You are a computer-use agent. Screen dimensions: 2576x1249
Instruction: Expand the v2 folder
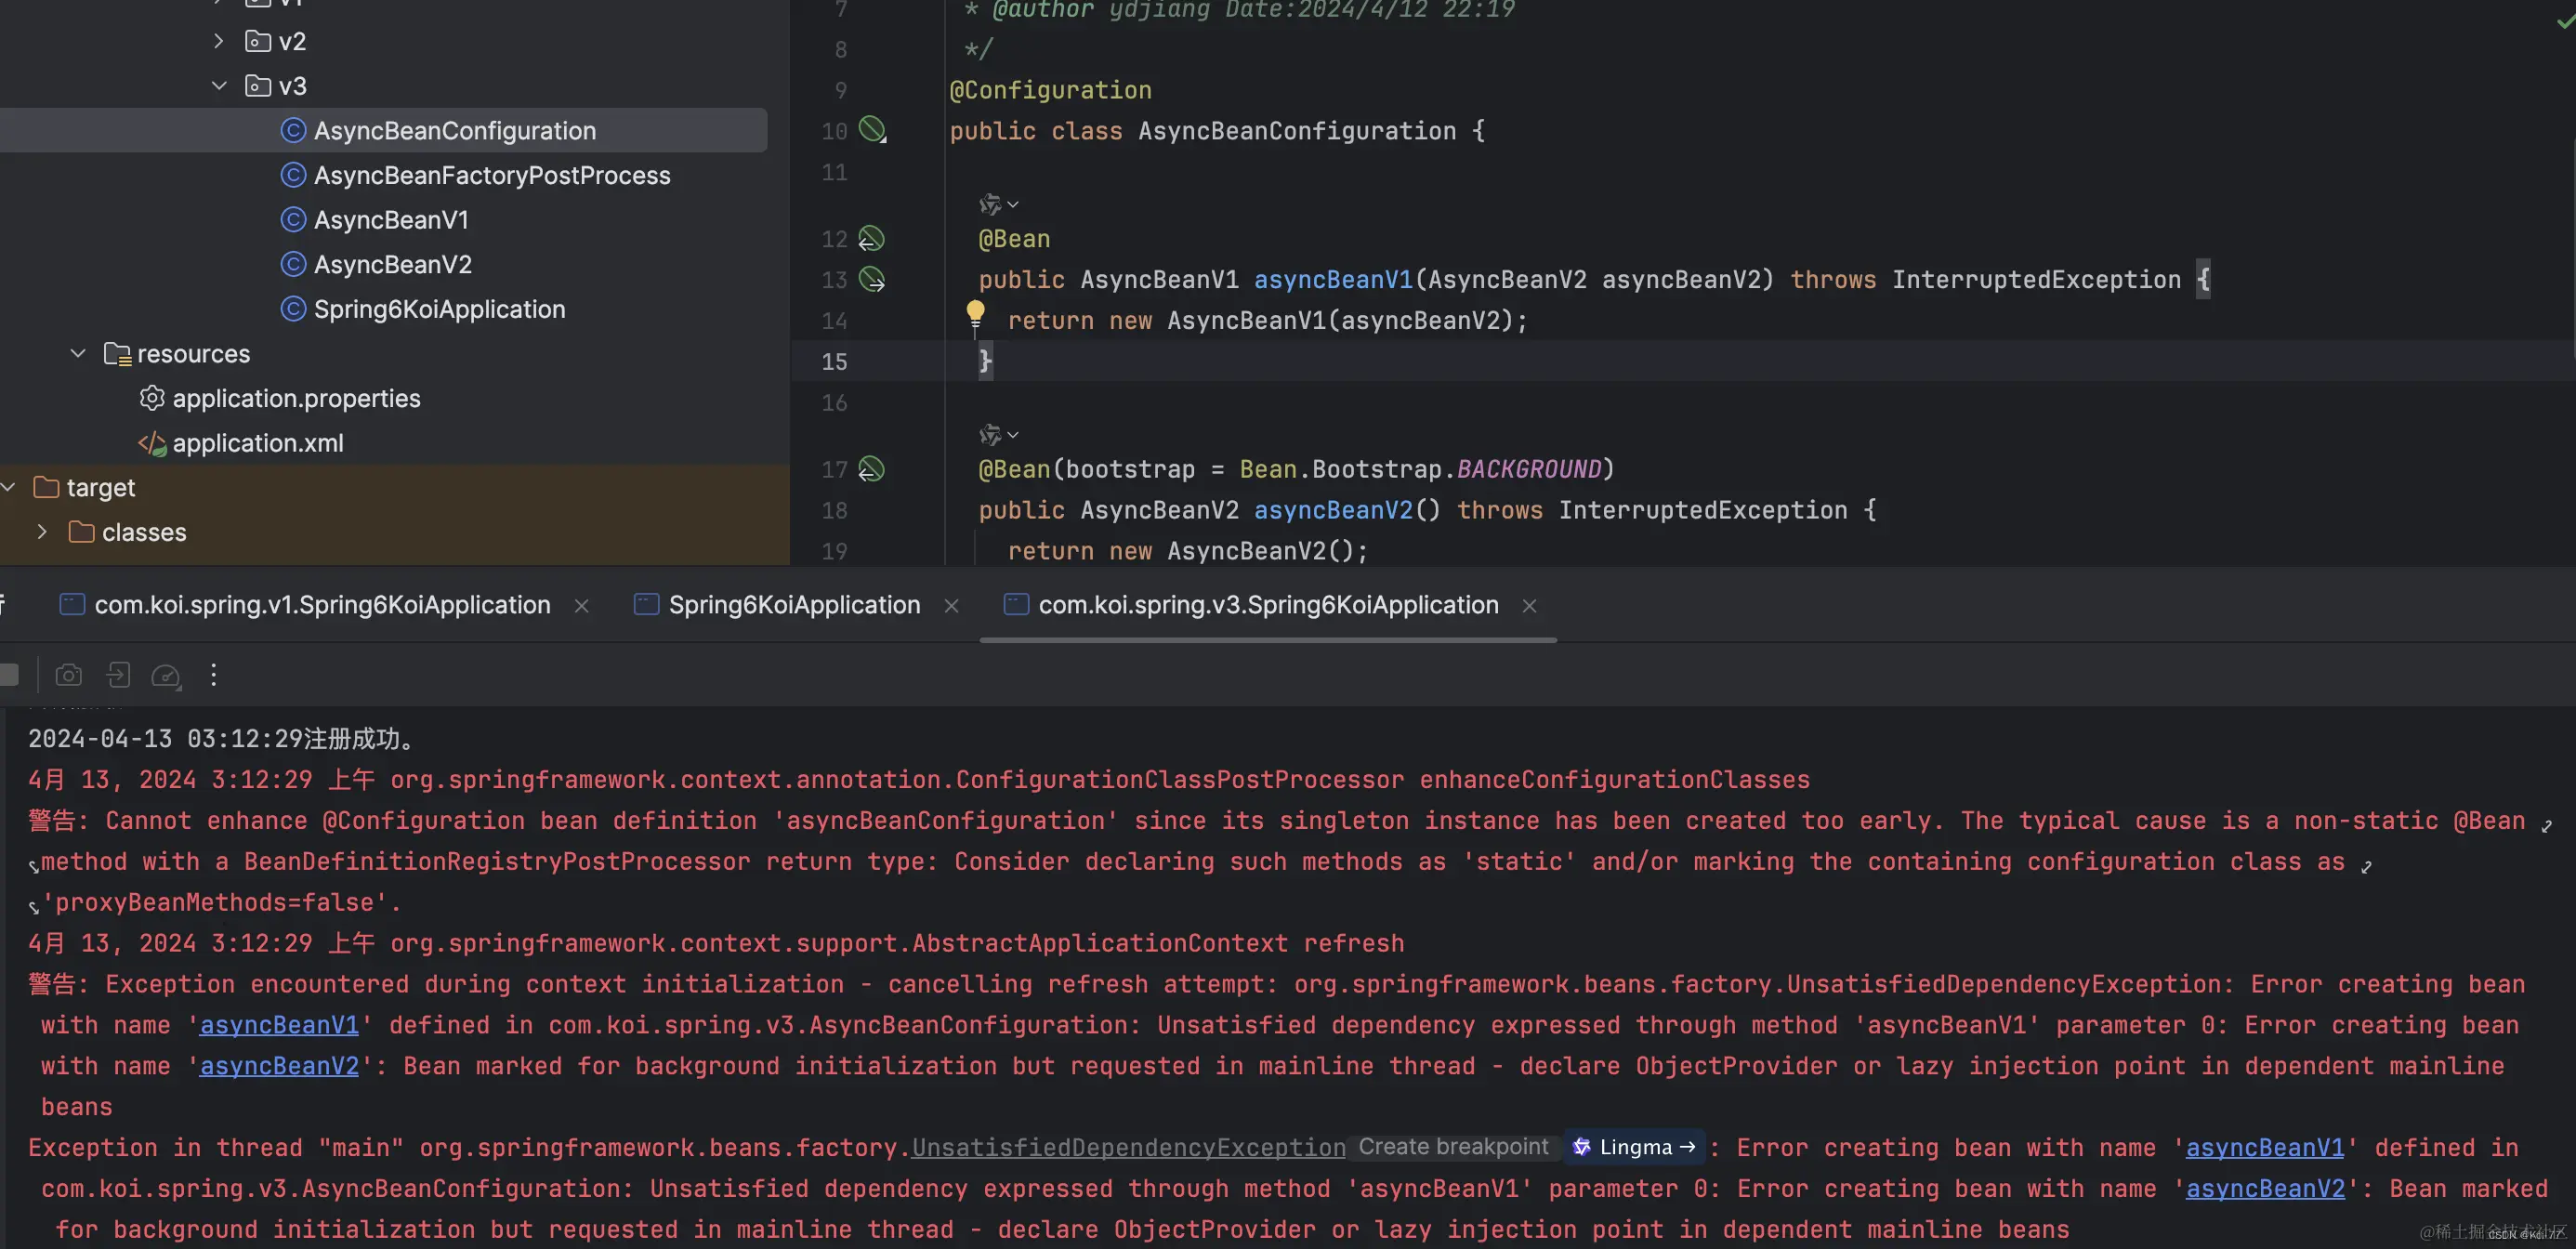219,41
